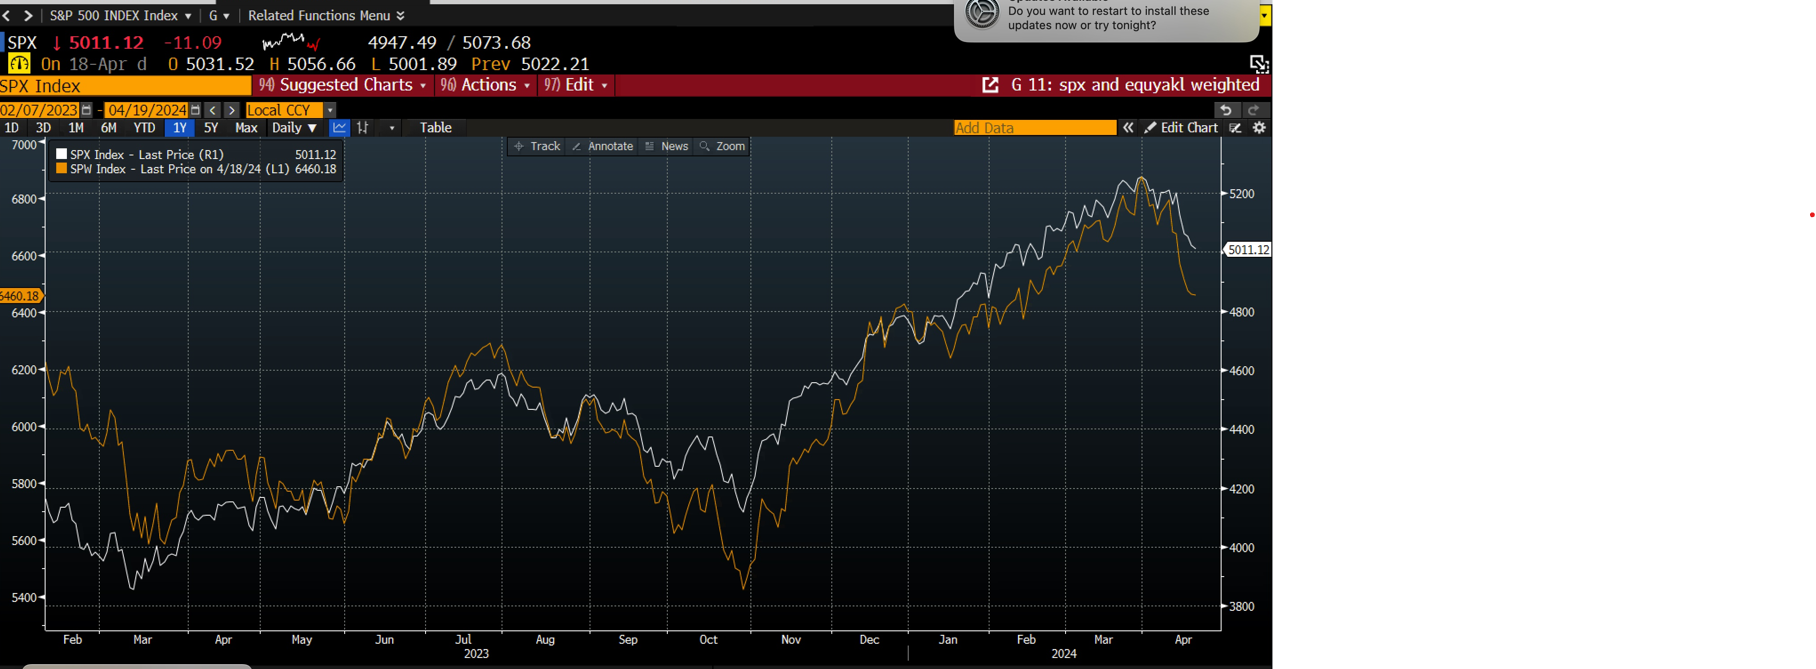Click the 6460.18 left axis price label
The height and width of the screenshot is (669, 1816).
point(21,296)
